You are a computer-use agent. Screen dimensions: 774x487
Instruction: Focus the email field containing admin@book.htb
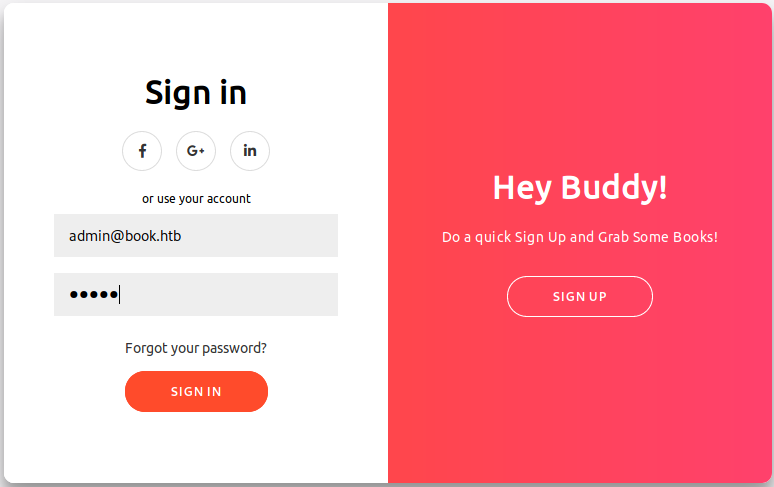click(x=196, y=236)
